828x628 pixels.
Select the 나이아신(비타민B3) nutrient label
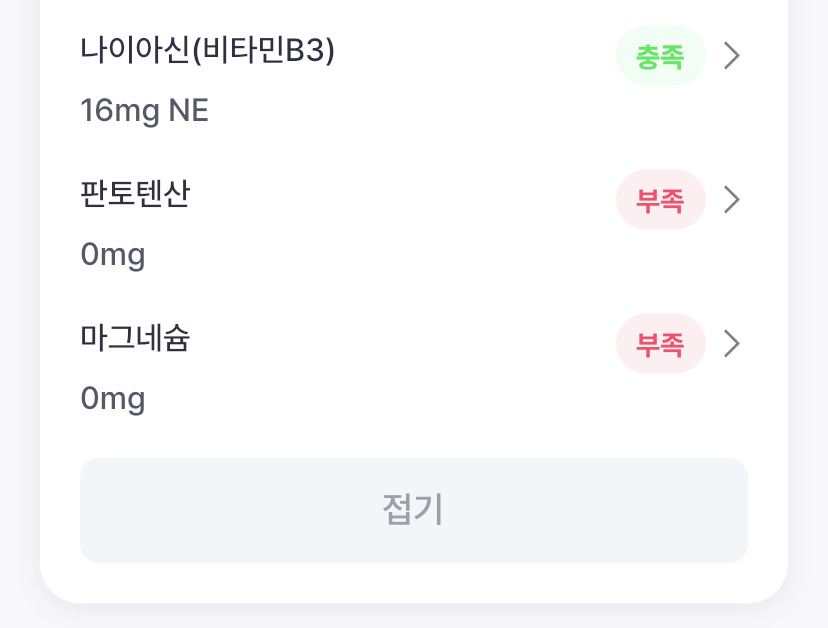pos(207,50)
